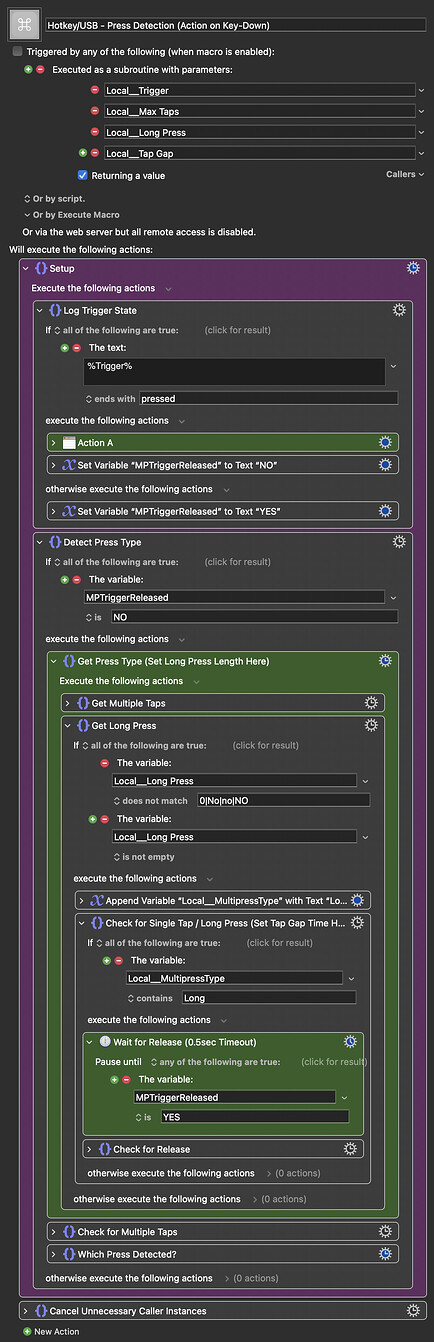This screenshot has width=434, height=1342.
Task: Open gear menu for Action A
Action: (x=385, y=442)
